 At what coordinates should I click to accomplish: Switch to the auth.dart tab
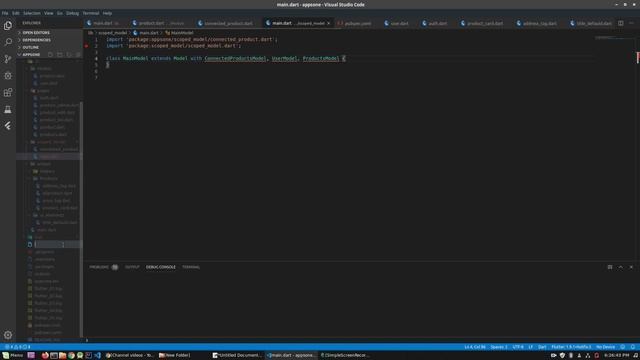[437, 23]
